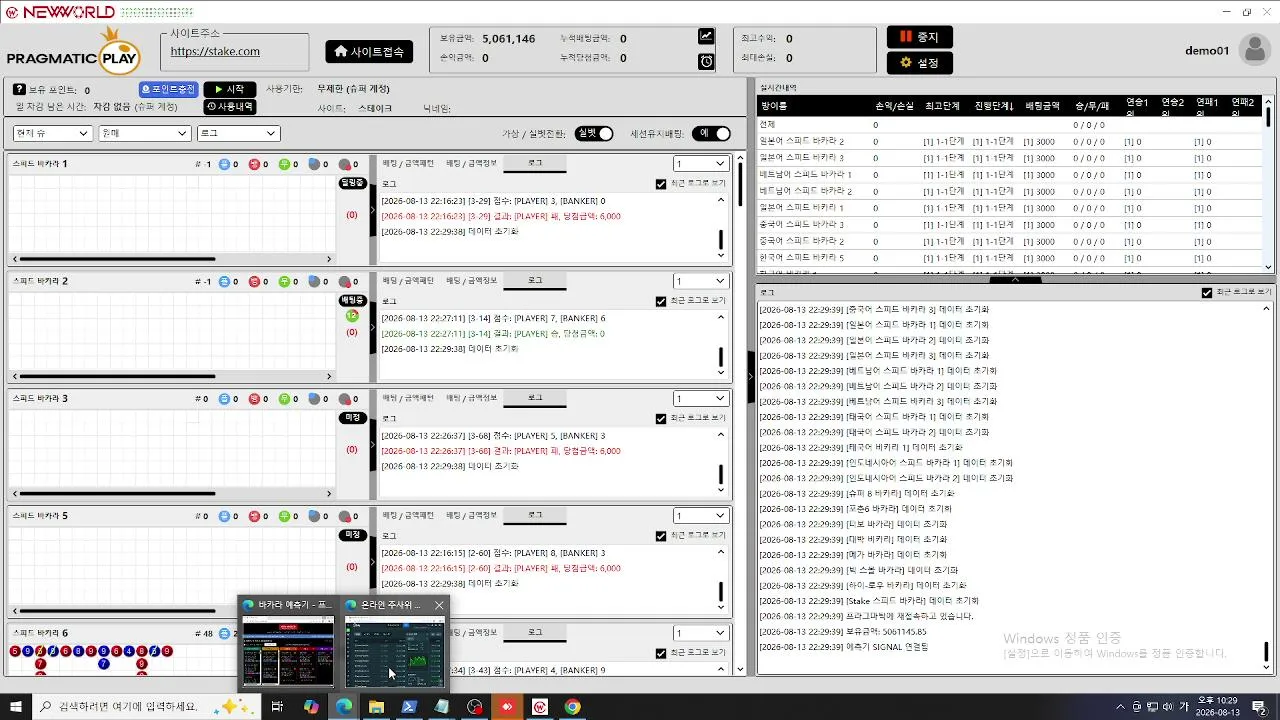Collapse the 실시간내역 table with the up chevron

pyautogui.click(x=1015, y=280)
